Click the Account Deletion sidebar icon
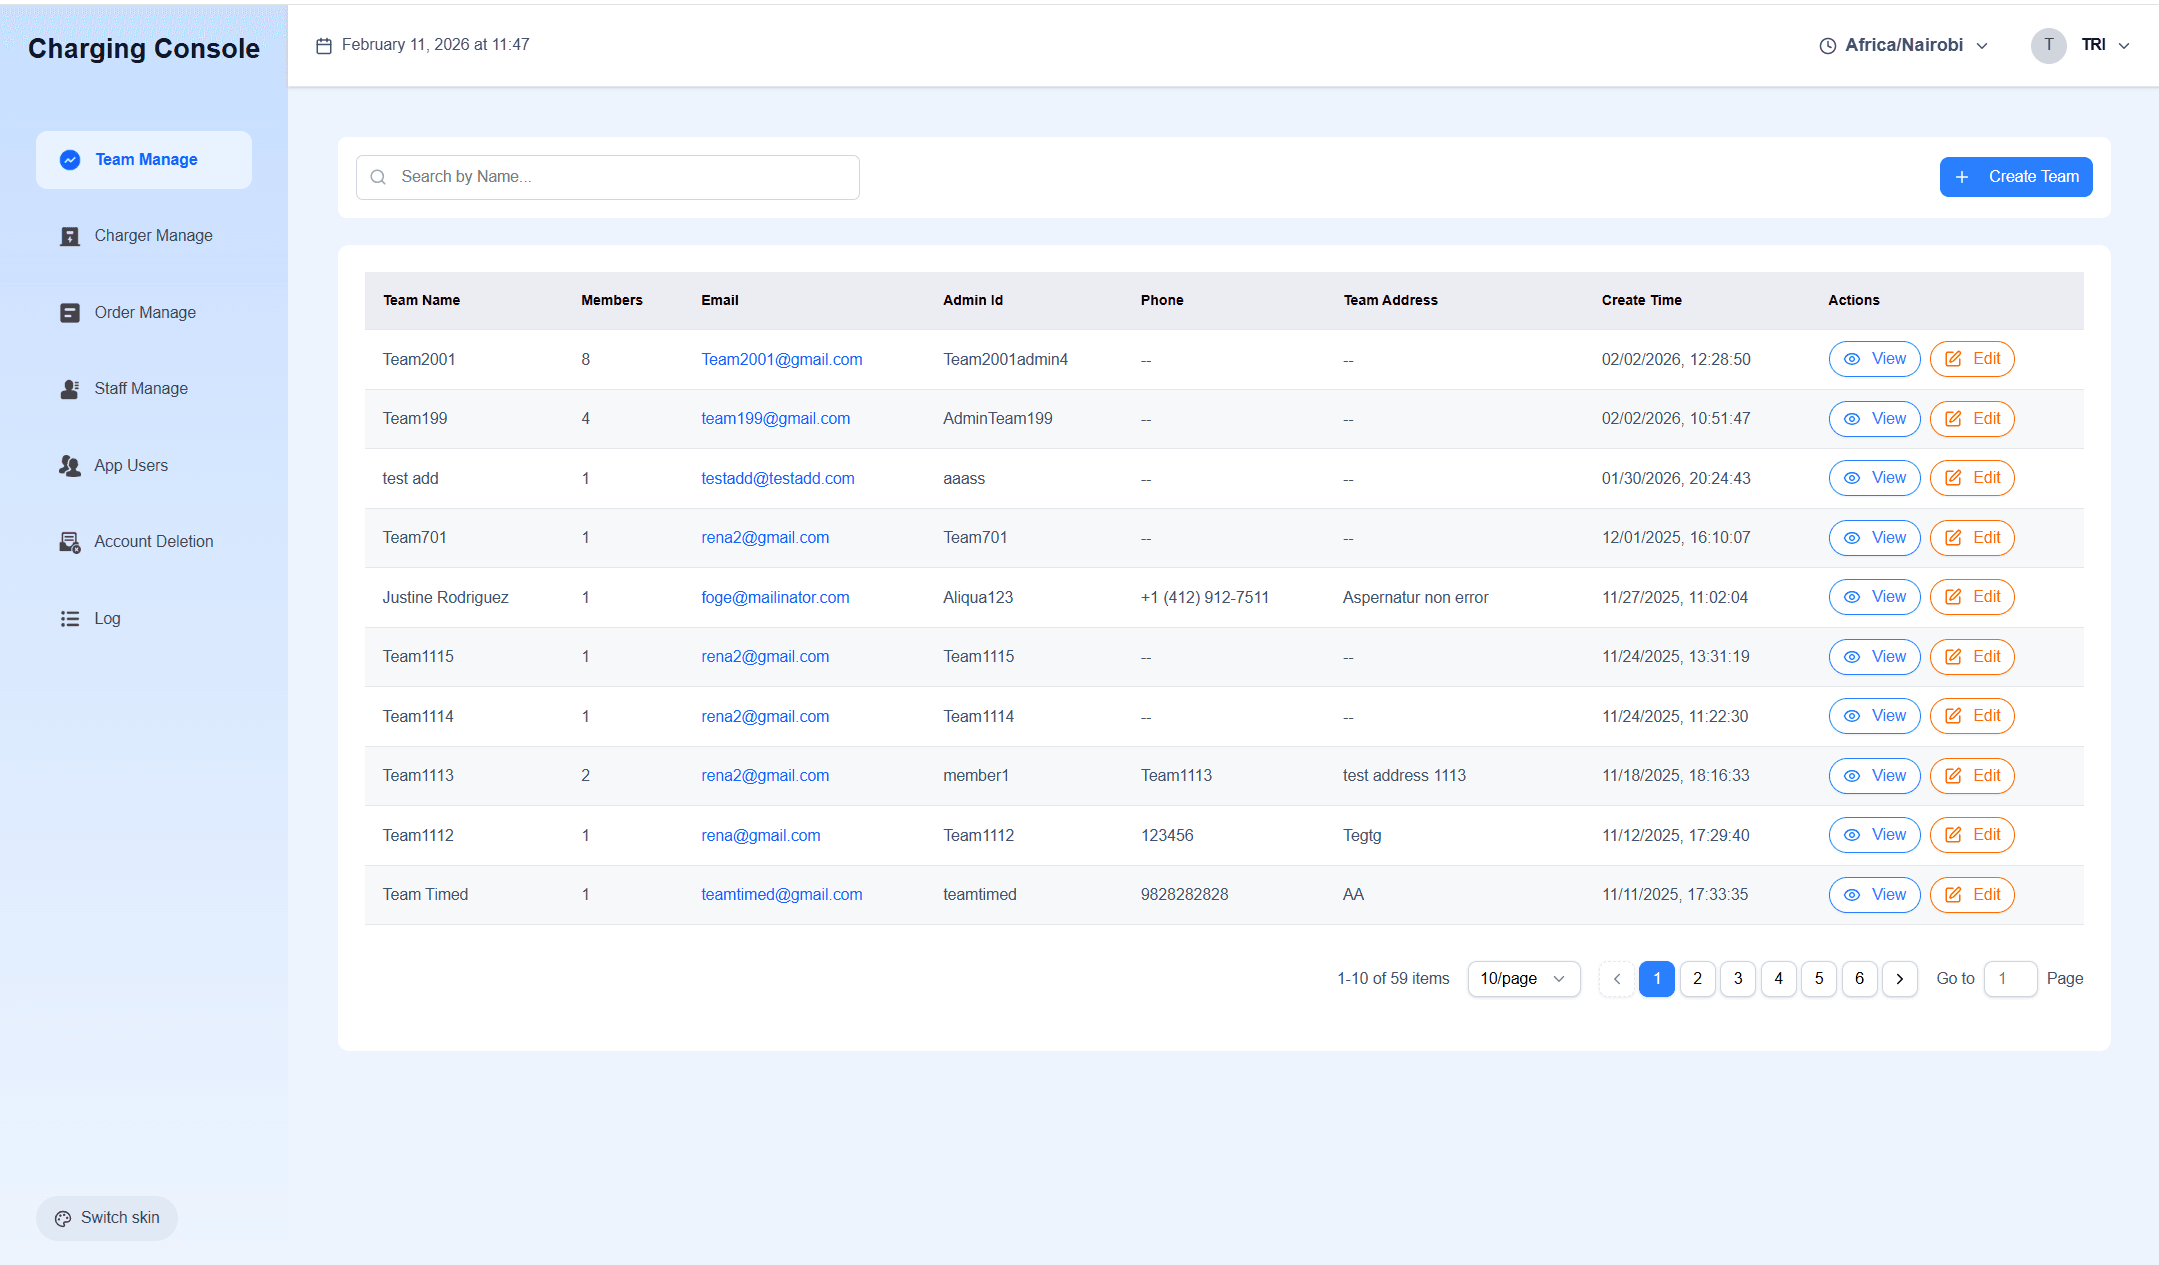Screen dimensions: 2159x1265 [69, 542]
